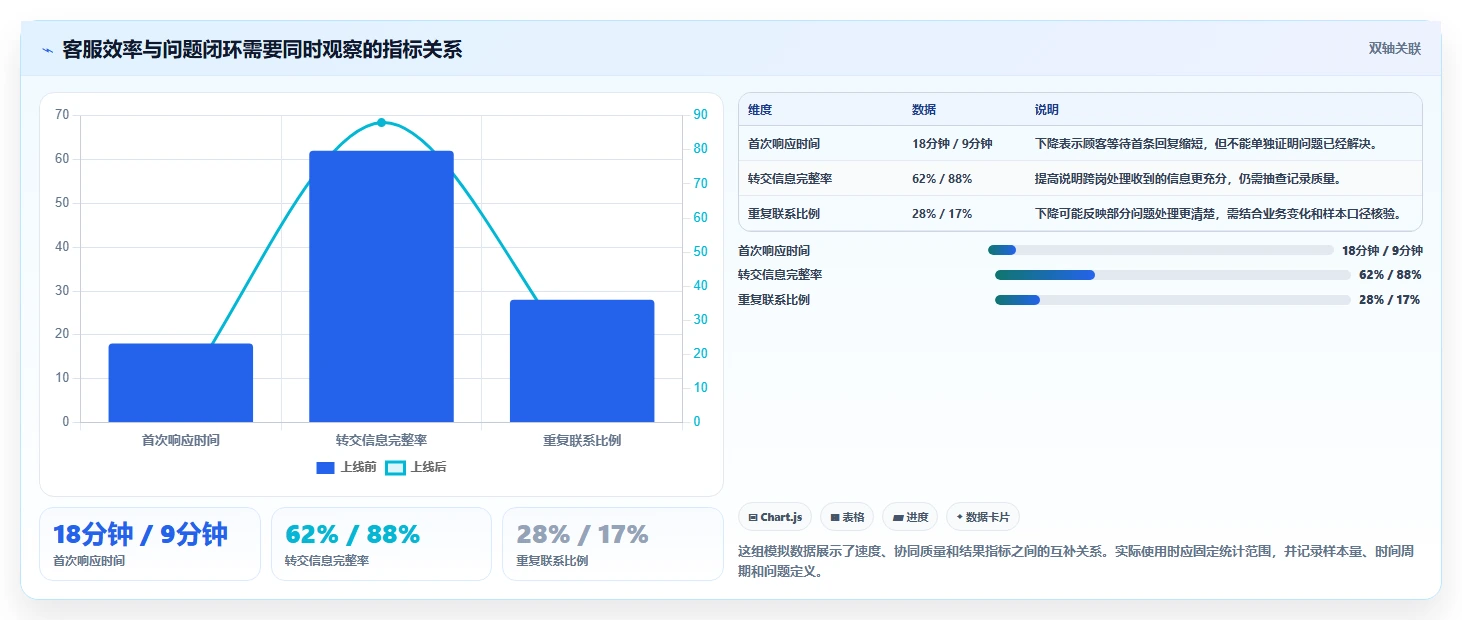This screenshot has height=620, width=1462.
Task: Click the 62% / 88% table cell
Action: pos(942,179)
